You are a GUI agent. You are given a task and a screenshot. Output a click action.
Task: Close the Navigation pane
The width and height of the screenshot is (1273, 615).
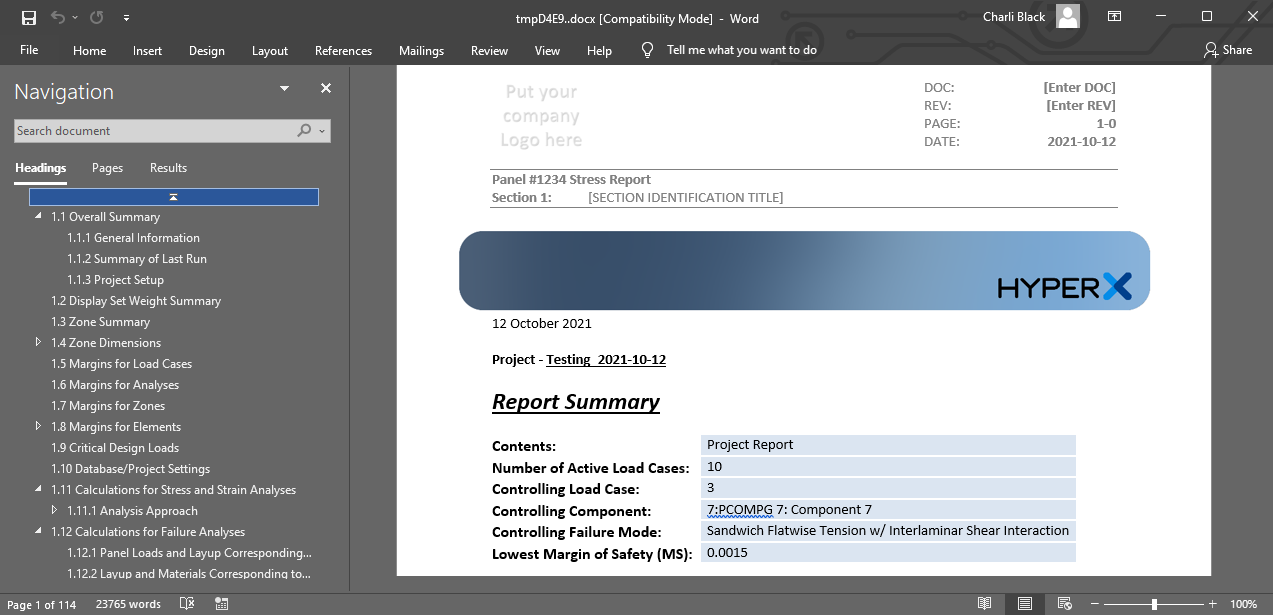[x=326, y=88]
